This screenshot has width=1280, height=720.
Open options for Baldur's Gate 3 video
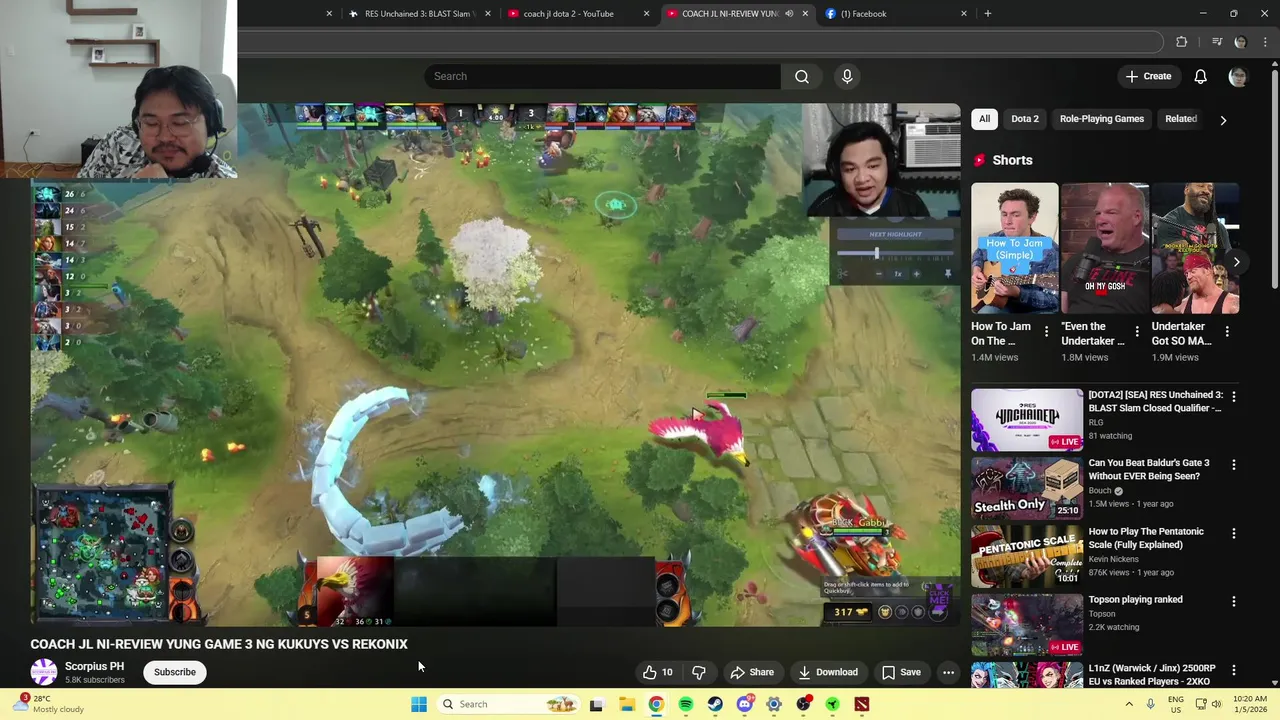click(1234, 465)
